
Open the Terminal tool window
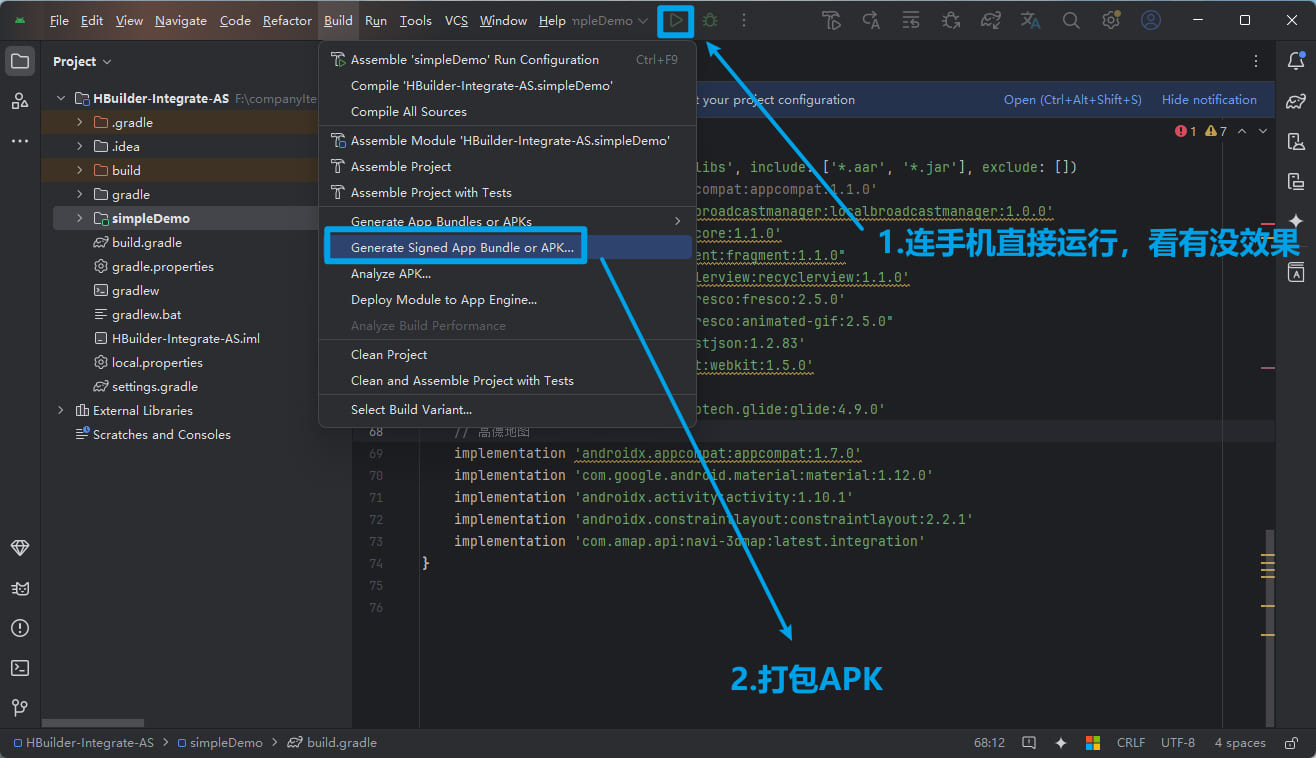point(20,668)
